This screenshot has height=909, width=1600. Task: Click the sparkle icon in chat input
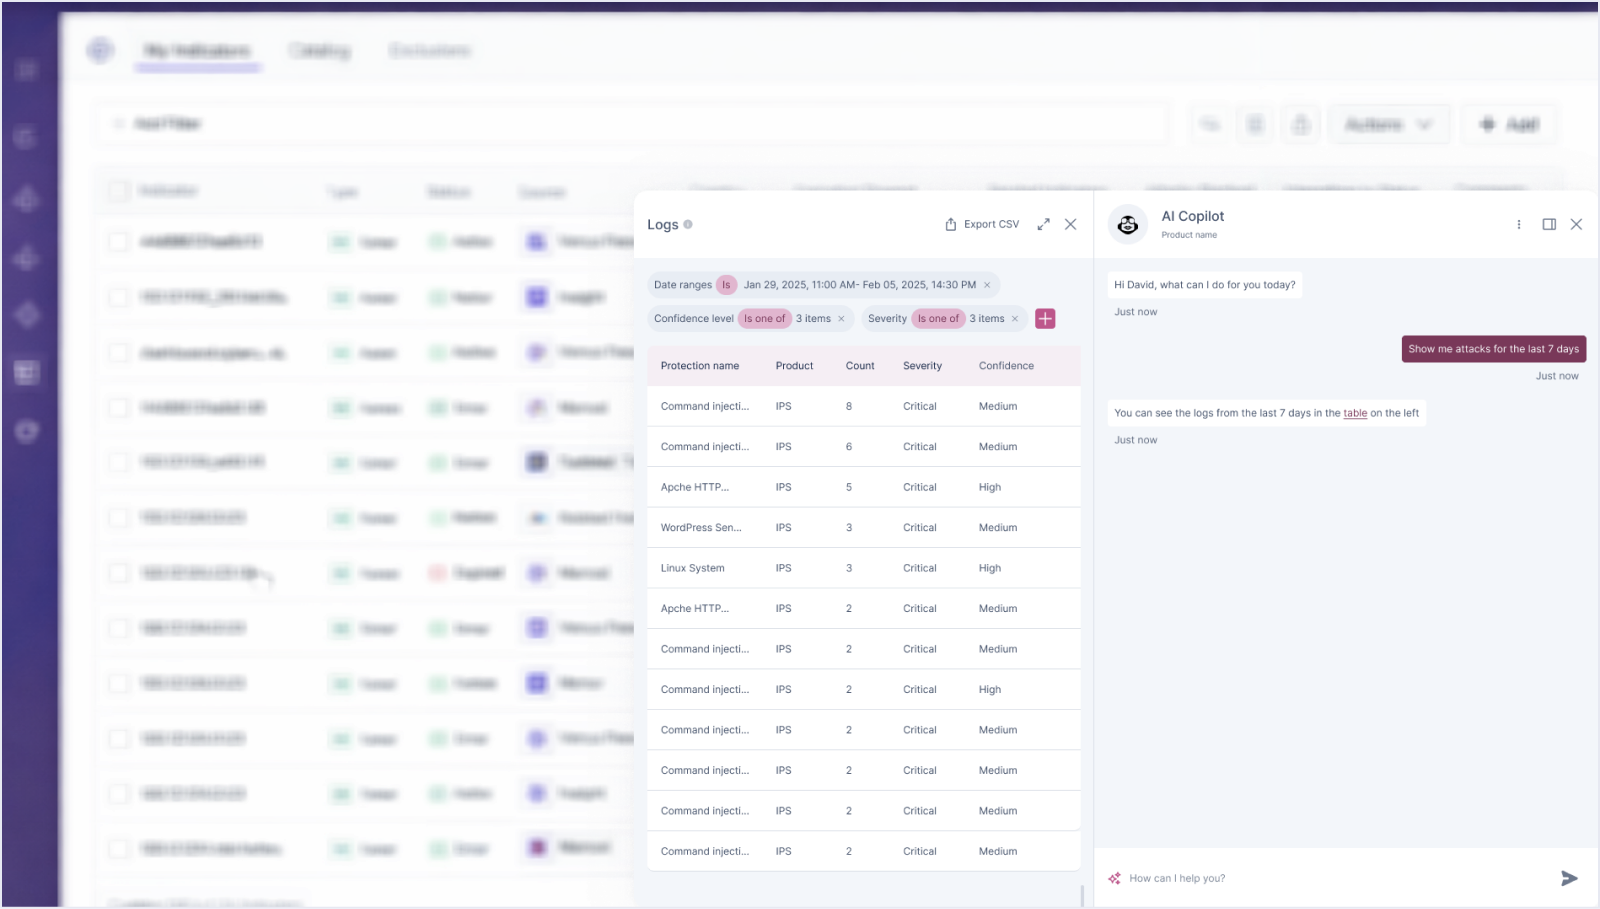click(1114, 878)
